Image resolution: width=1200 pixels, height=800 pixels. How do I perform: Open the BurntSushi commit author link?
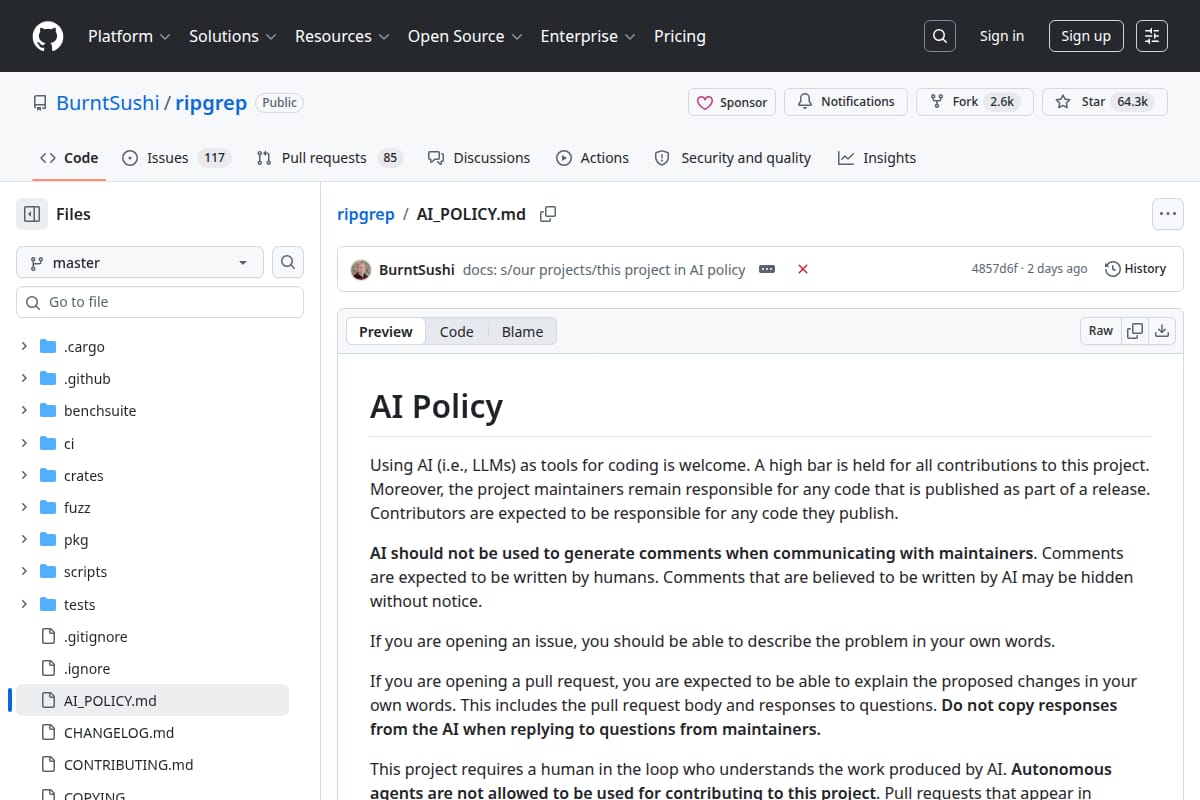coord(417,269)
